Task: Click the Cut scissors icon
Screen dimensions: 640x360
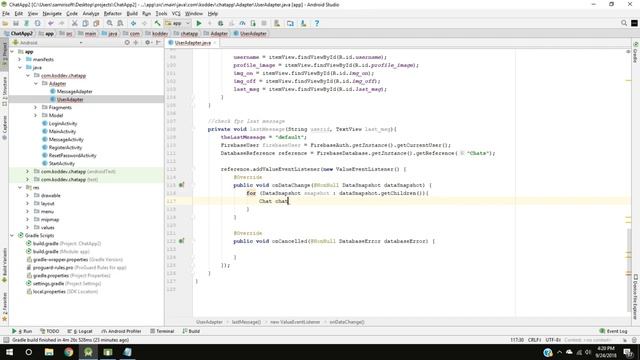Action: (x=75, y=23)
